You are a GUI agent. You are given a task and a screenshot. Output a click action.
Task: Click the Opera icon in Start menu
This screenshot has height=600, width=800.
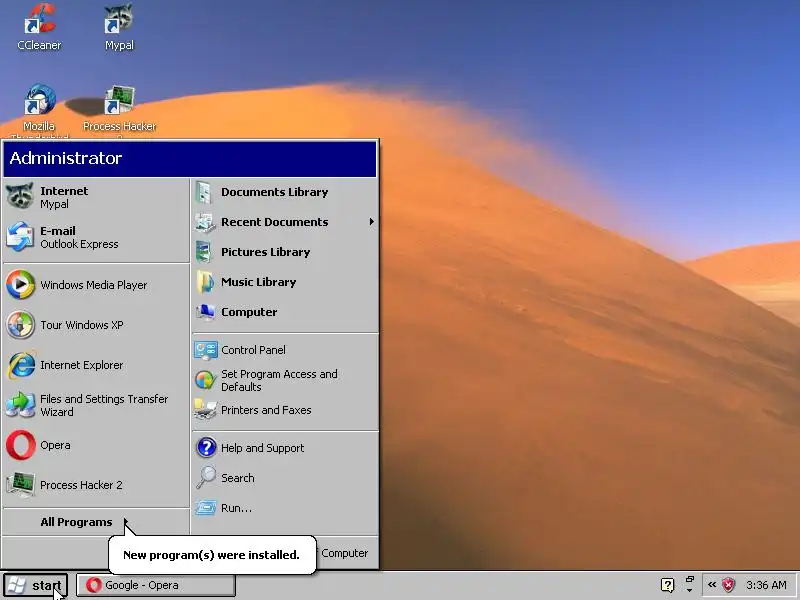click(20, 445)
